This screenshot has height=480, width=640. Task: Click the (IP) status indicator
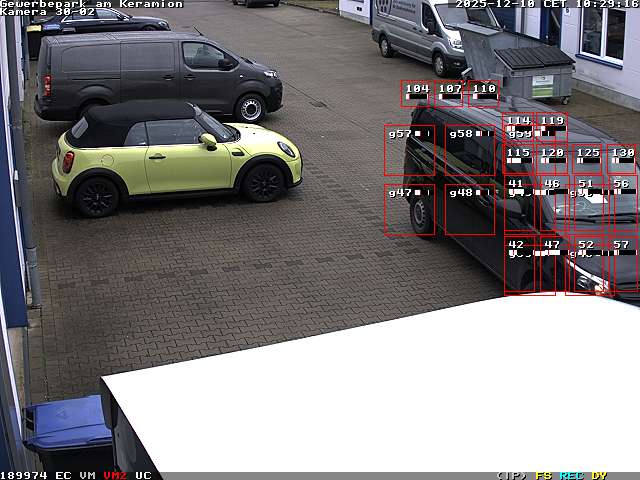[x=511, y=475]
